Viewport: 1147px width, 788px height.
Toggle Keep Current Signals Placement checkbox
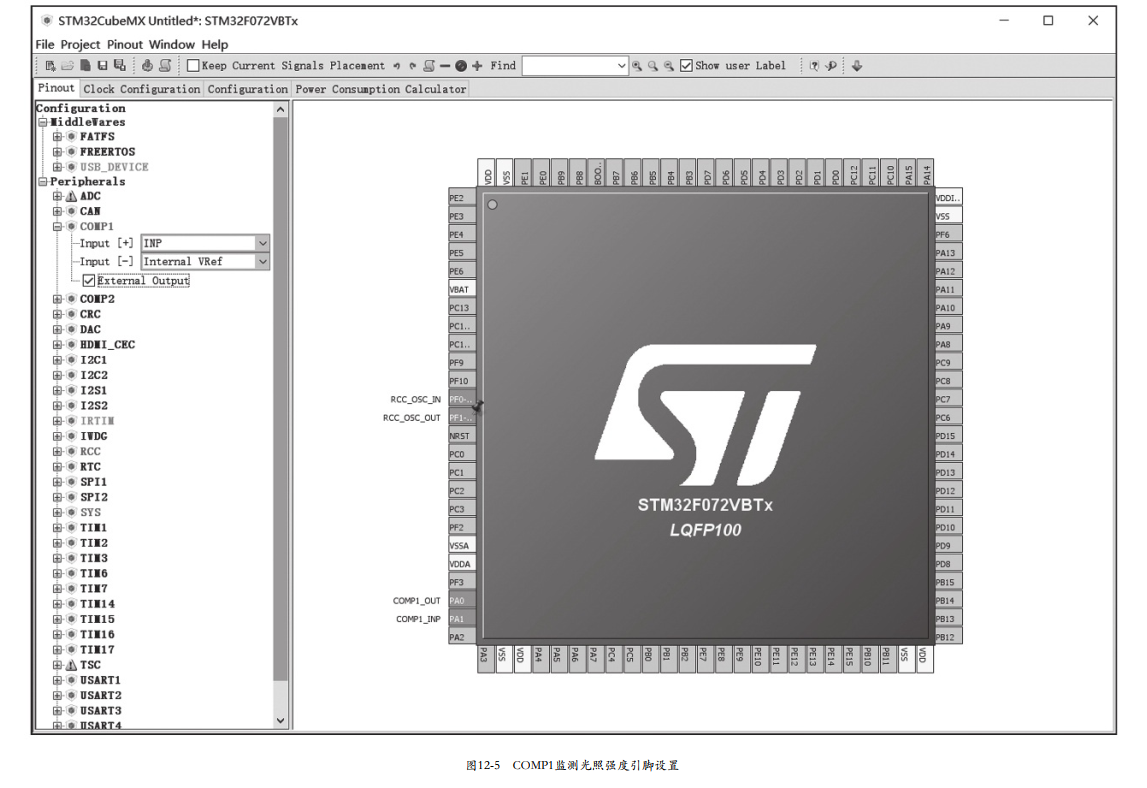tap(193, 66)
